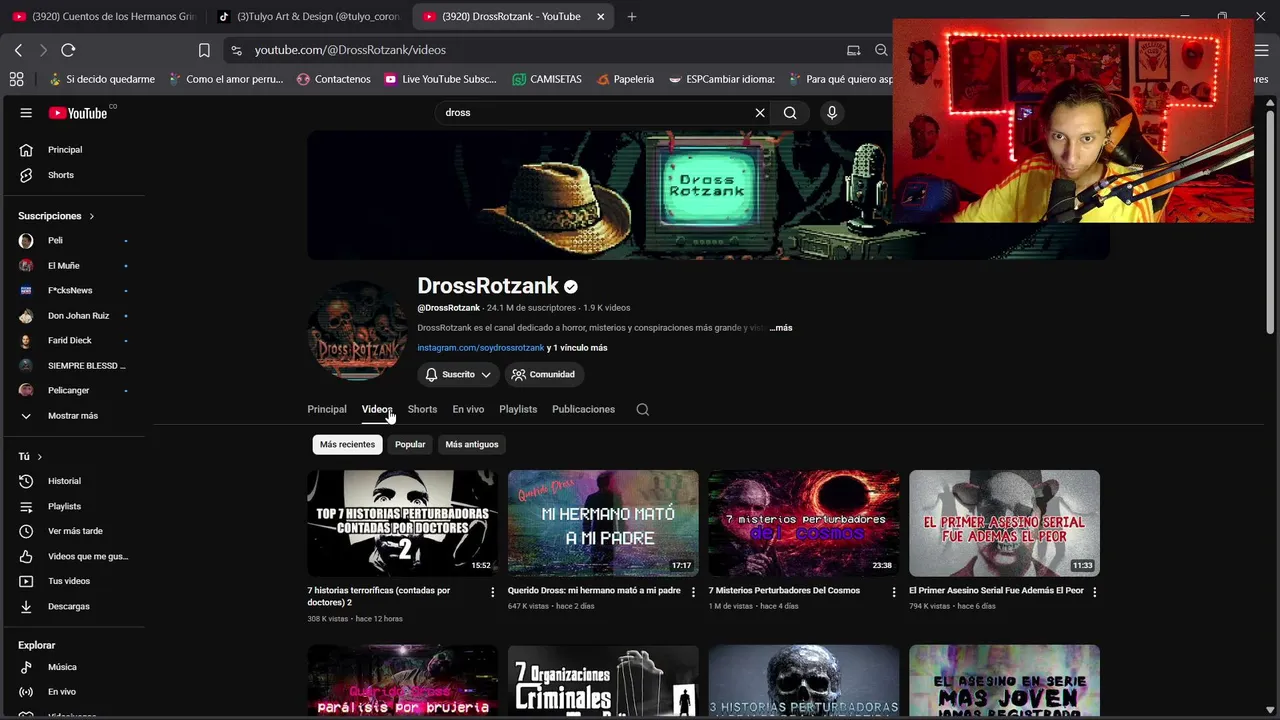Search within channel using magnifier icon

643,409
